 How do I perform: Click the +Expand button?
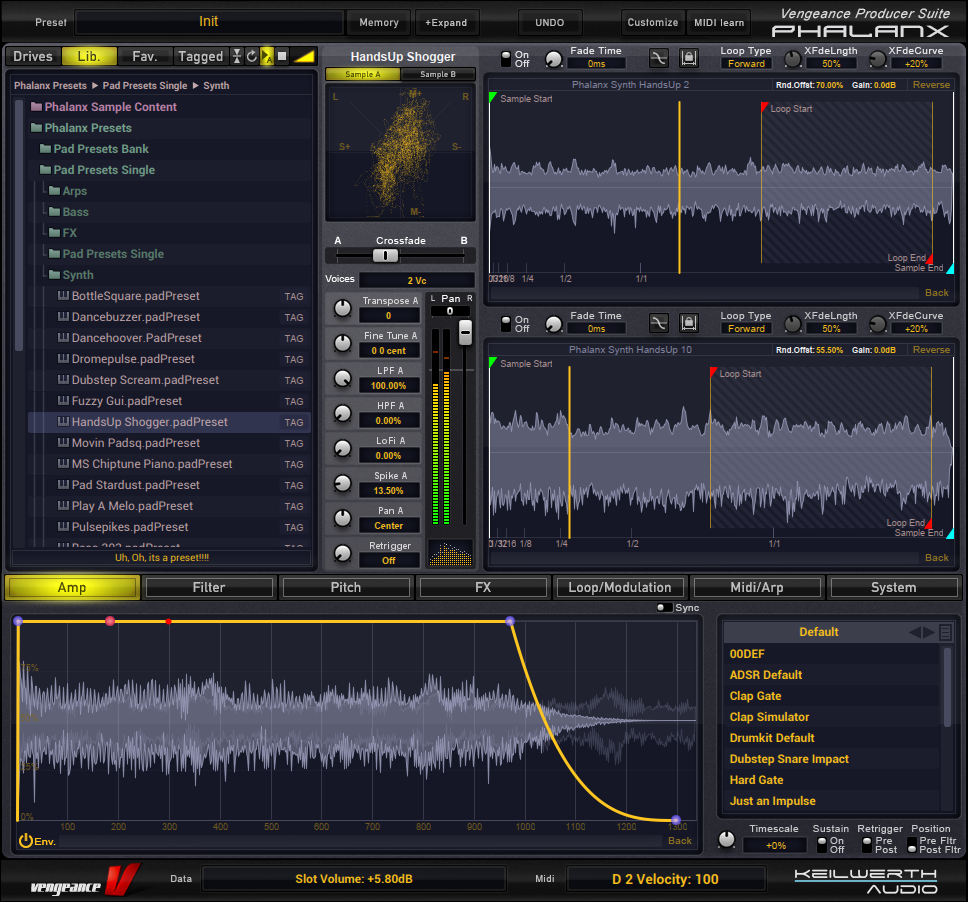[x=446, y=22]
